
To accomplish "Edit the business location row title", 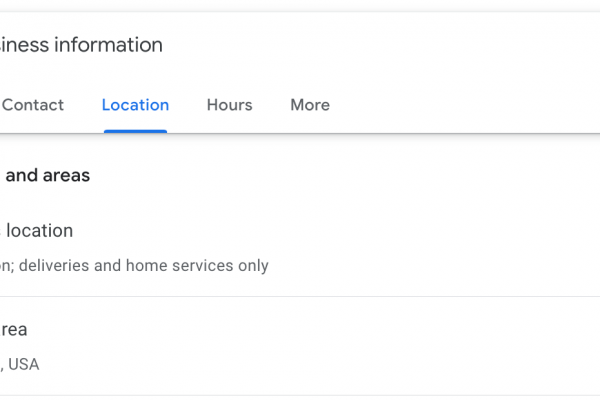I will (x=38, y=231).
